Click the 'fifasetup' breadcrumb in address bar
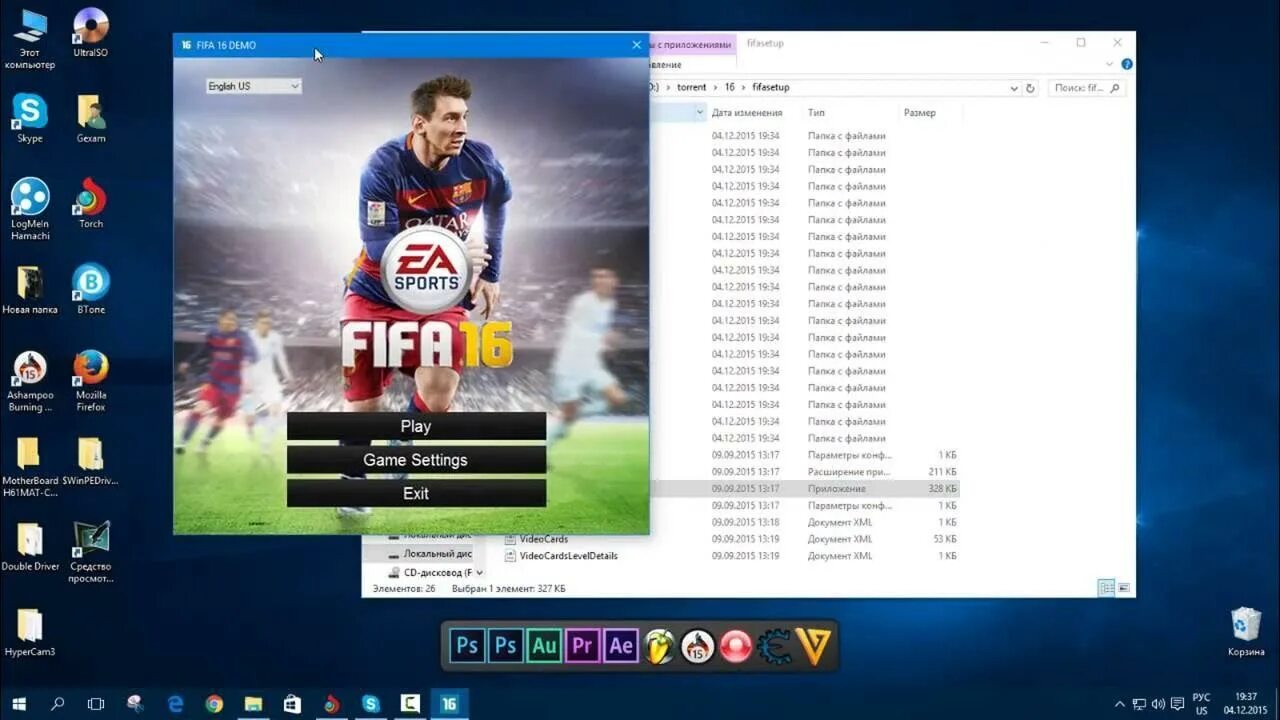 (x=771, y=88)
